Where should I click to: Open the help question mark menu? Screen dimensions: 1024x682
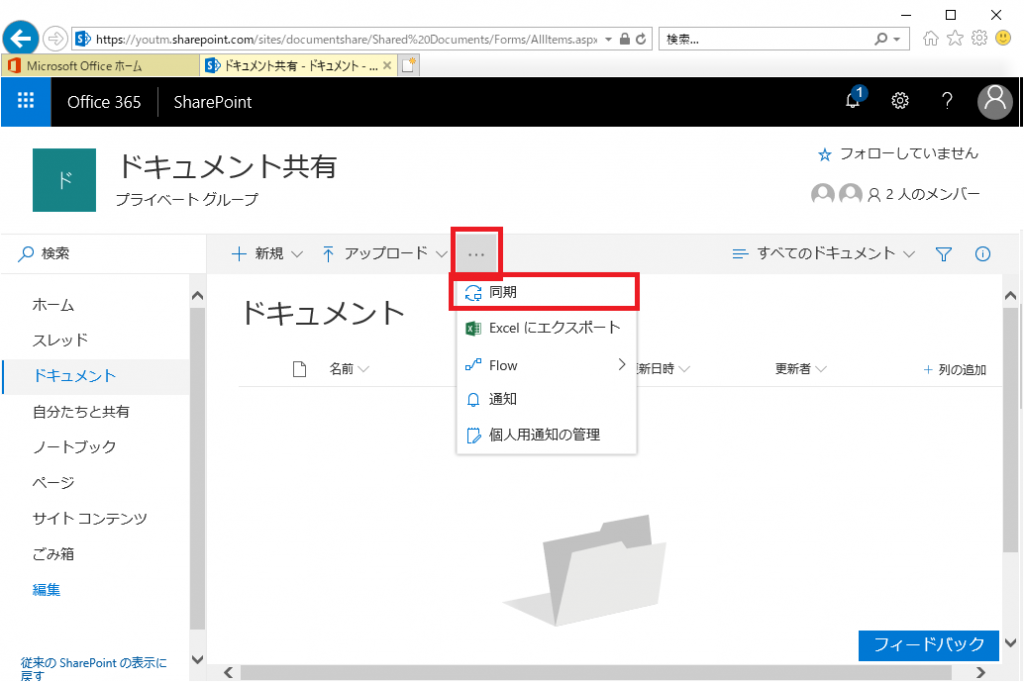point(946,101)
